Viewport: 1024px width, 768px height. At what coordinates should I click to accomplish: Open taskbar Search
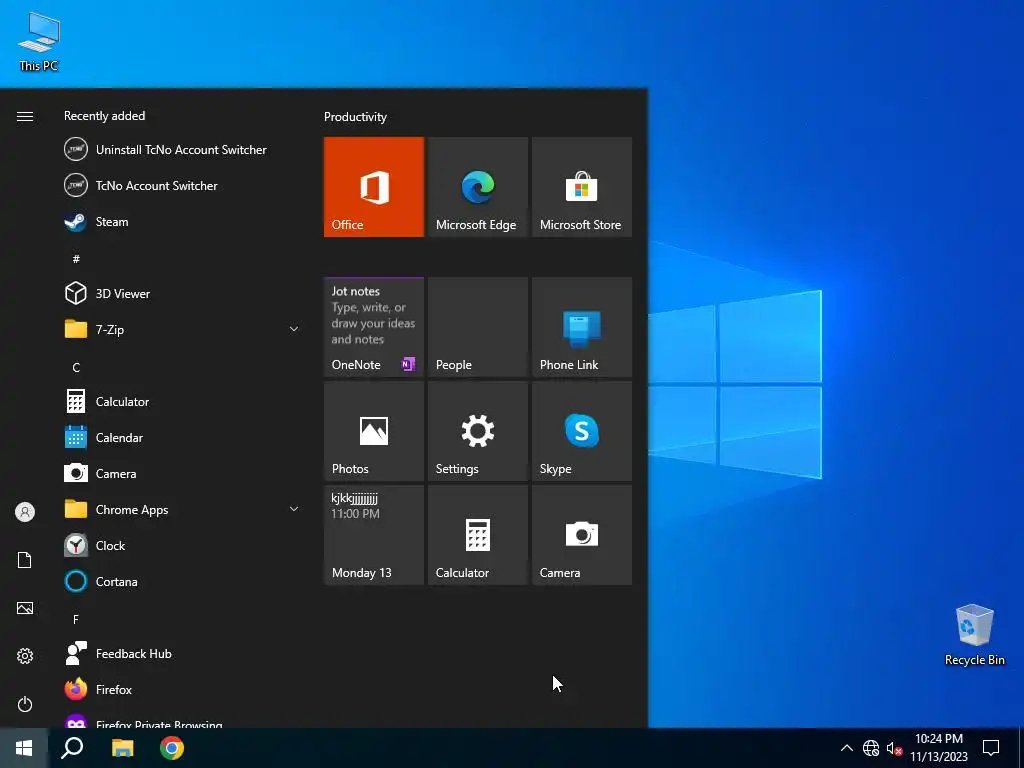tap(72, 748)
